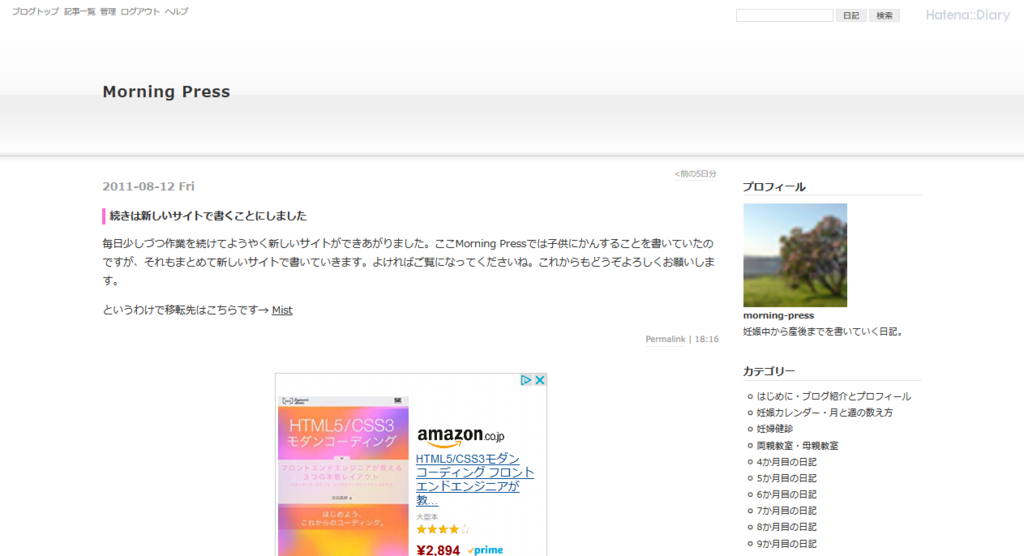The image size is (1024, 556).
Task: Open ブログトップ in the top menu
Action: click(35, 12)
